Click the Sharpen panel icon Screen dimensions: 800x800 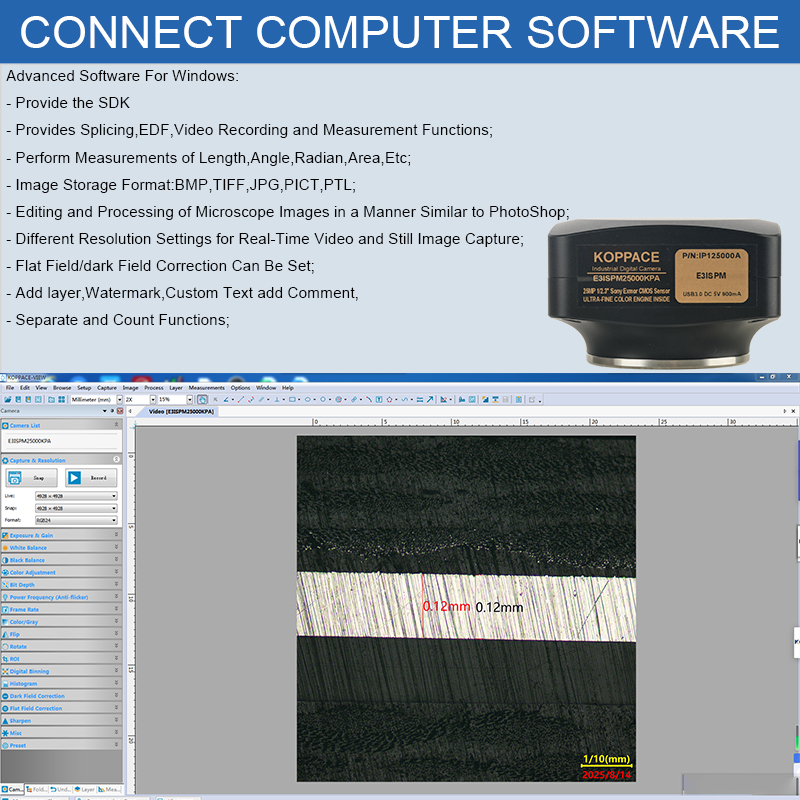tap(5, 721)
